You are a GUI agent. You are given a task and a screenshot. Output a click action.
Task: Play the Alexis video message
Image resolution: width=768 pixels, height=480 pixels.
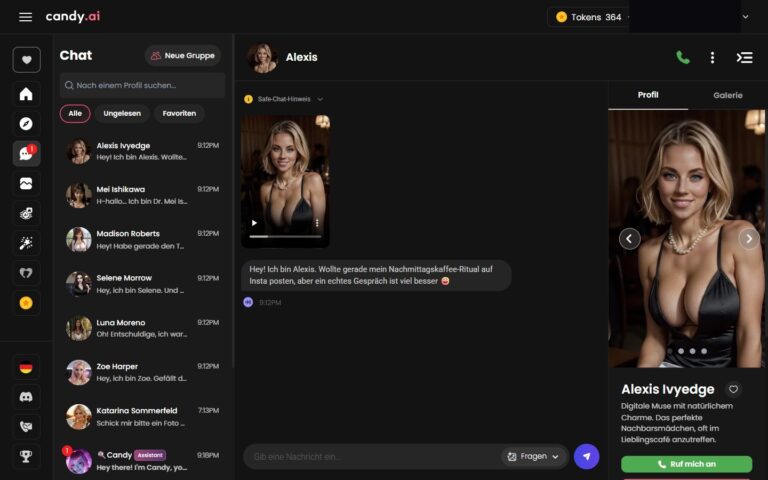[x=254, y=223]
